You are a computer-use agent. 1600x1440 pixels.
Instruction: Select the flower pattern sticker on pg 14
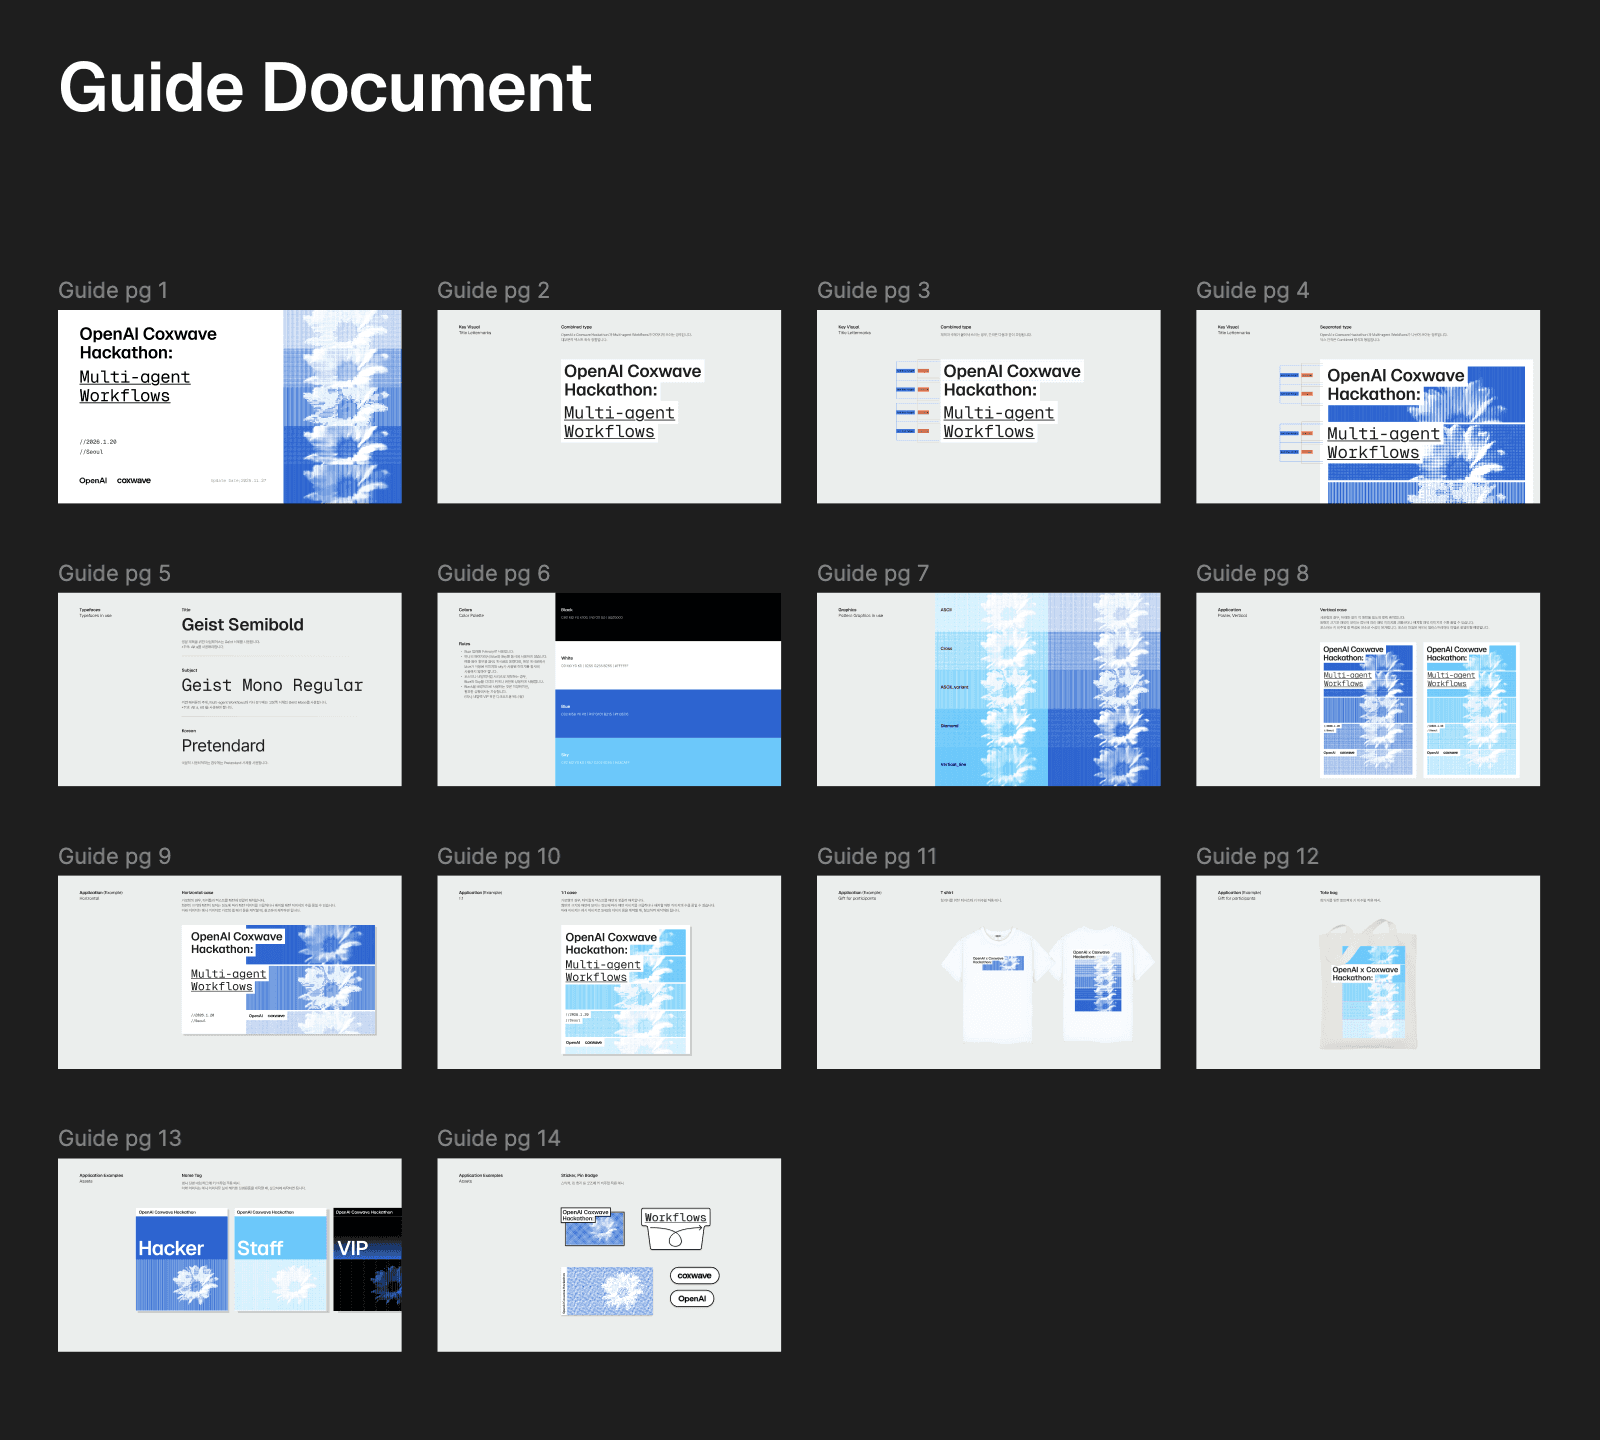pyautogui.click(x=608, y=1291)
